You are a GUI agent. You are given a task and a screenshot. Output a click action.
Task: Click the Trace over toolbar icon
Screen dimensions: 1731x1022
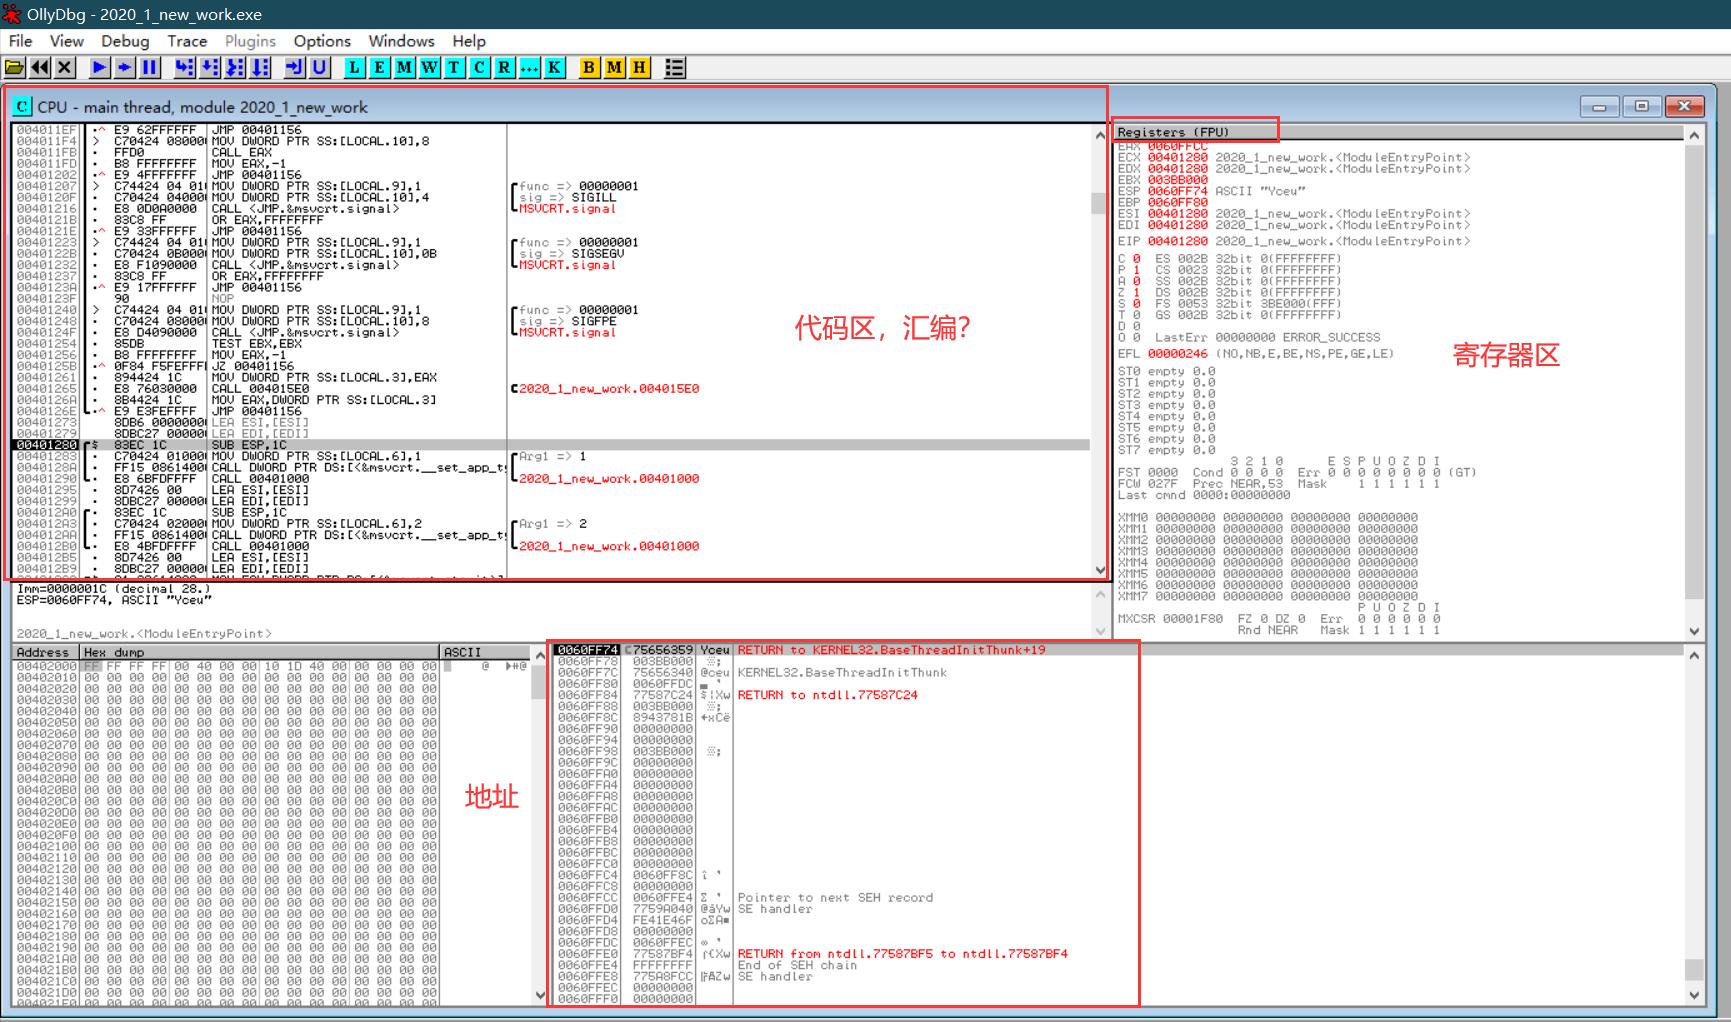(x=260, y=67)
